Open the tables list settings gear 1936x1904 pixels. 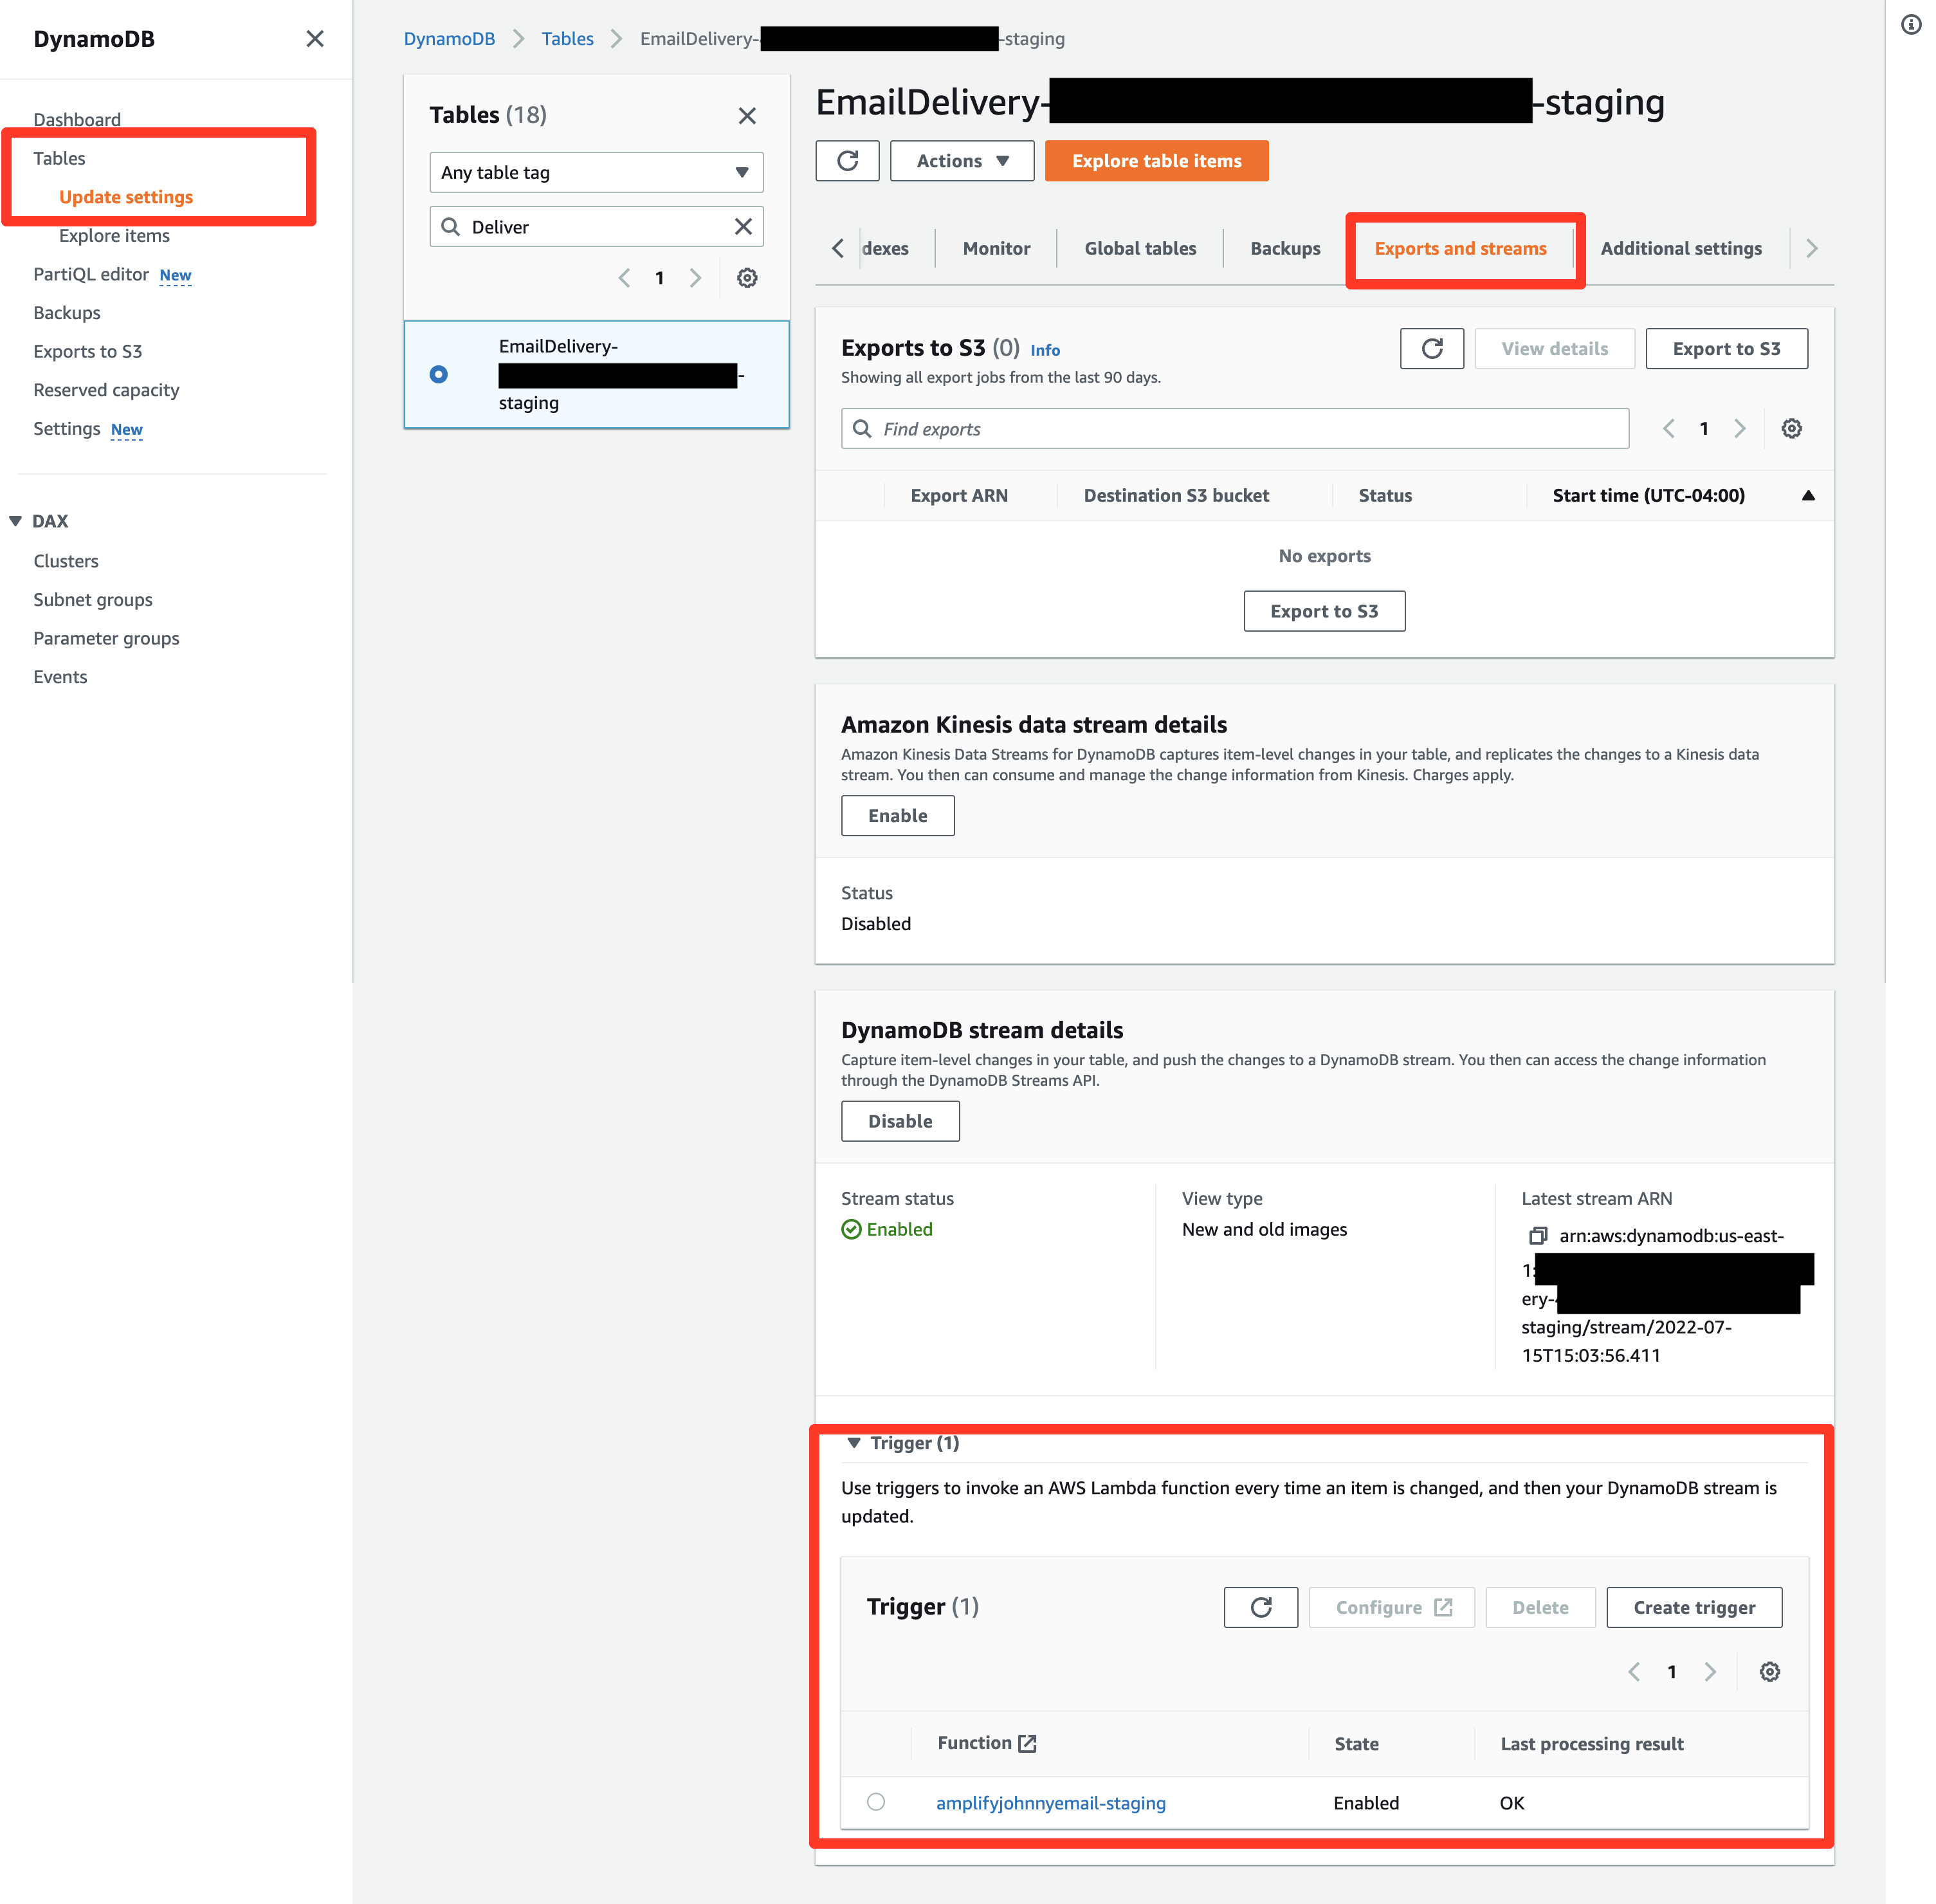pyautogui.click(x=746, y=278)
